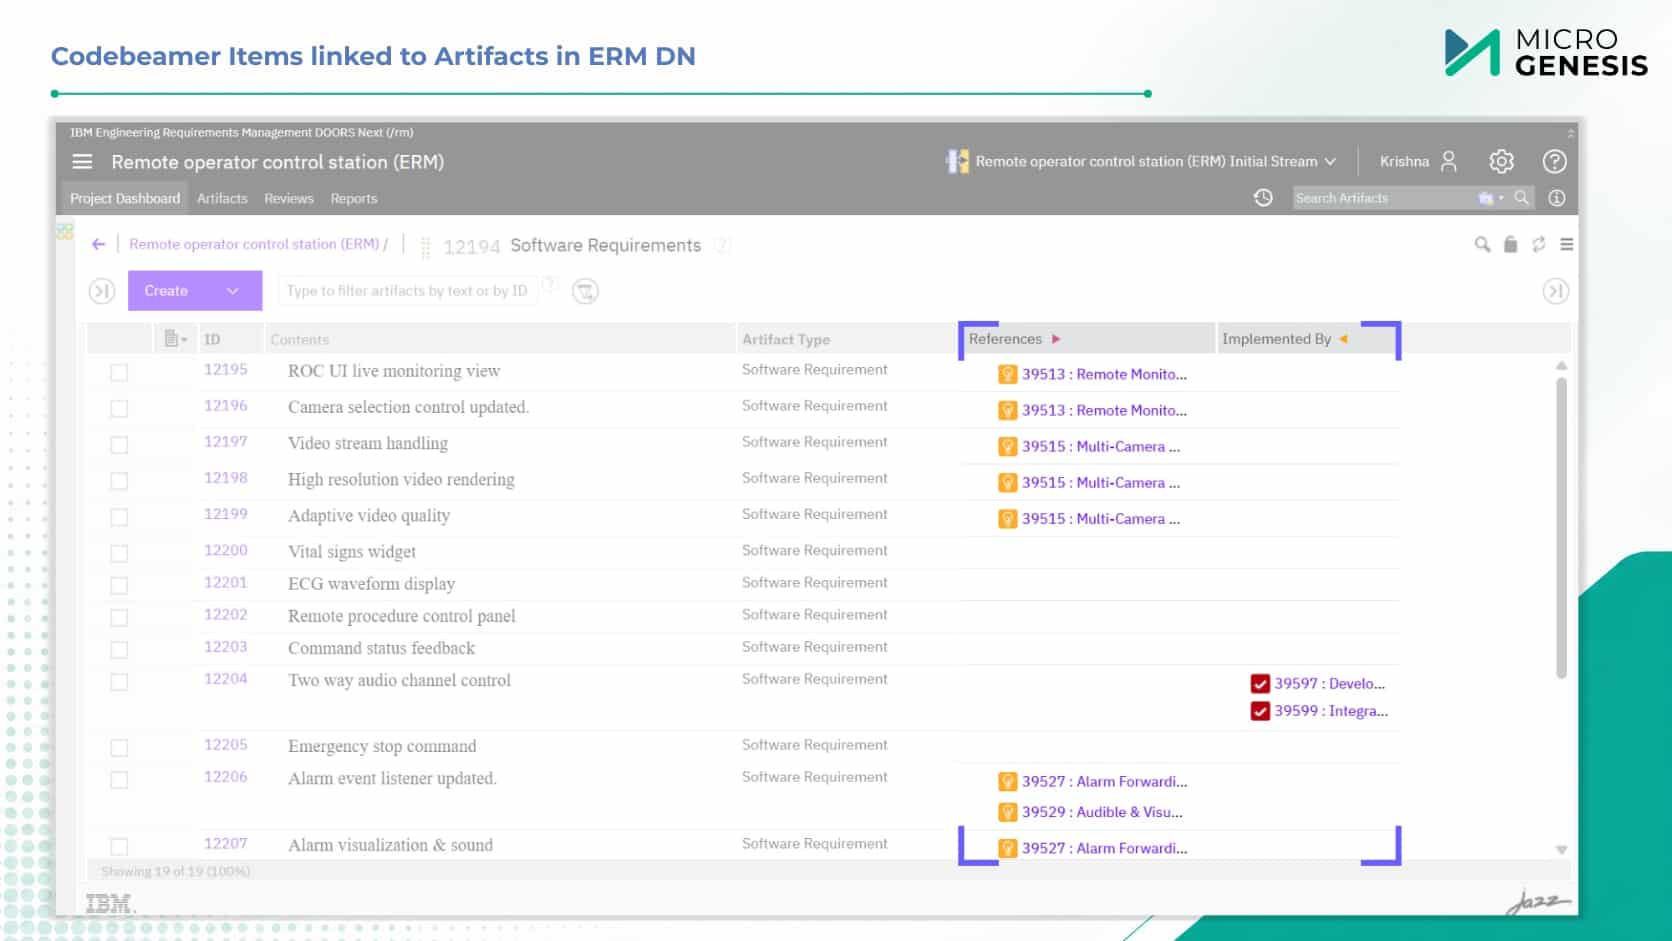This screenshot has width=1672, height=941.
Task: Open the Artifacts menu
Action: click(x=222, y=198)
